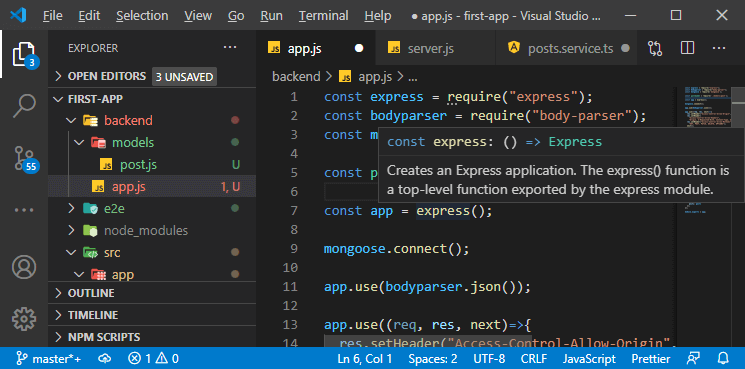Open the Selection menu
The width and height of the screenshot is (745, 369).
pyautogui.click(x=142, y=16)
